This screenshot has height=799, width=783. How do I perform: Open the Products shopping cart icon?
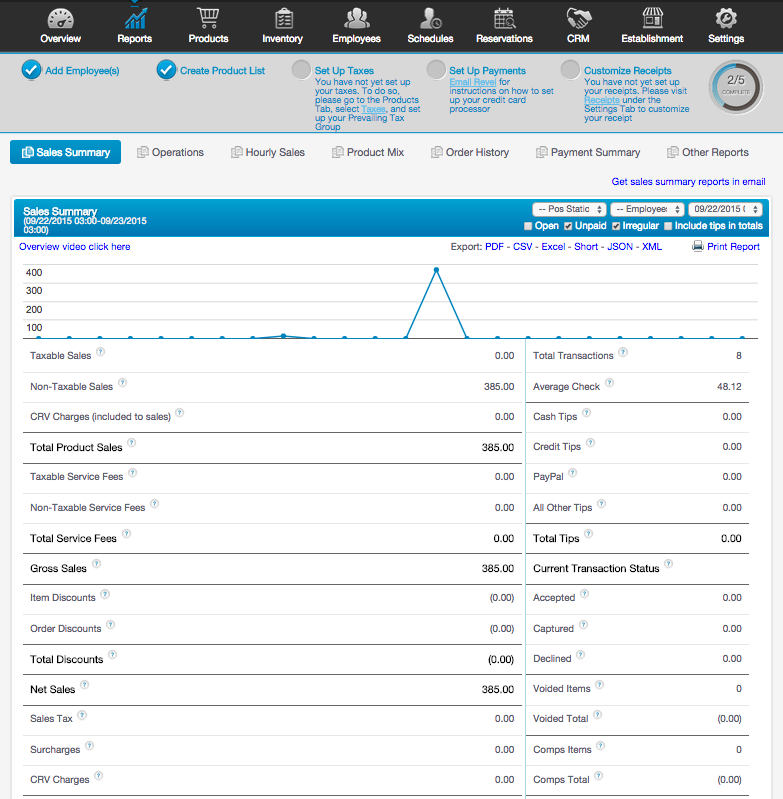point(208,18)
